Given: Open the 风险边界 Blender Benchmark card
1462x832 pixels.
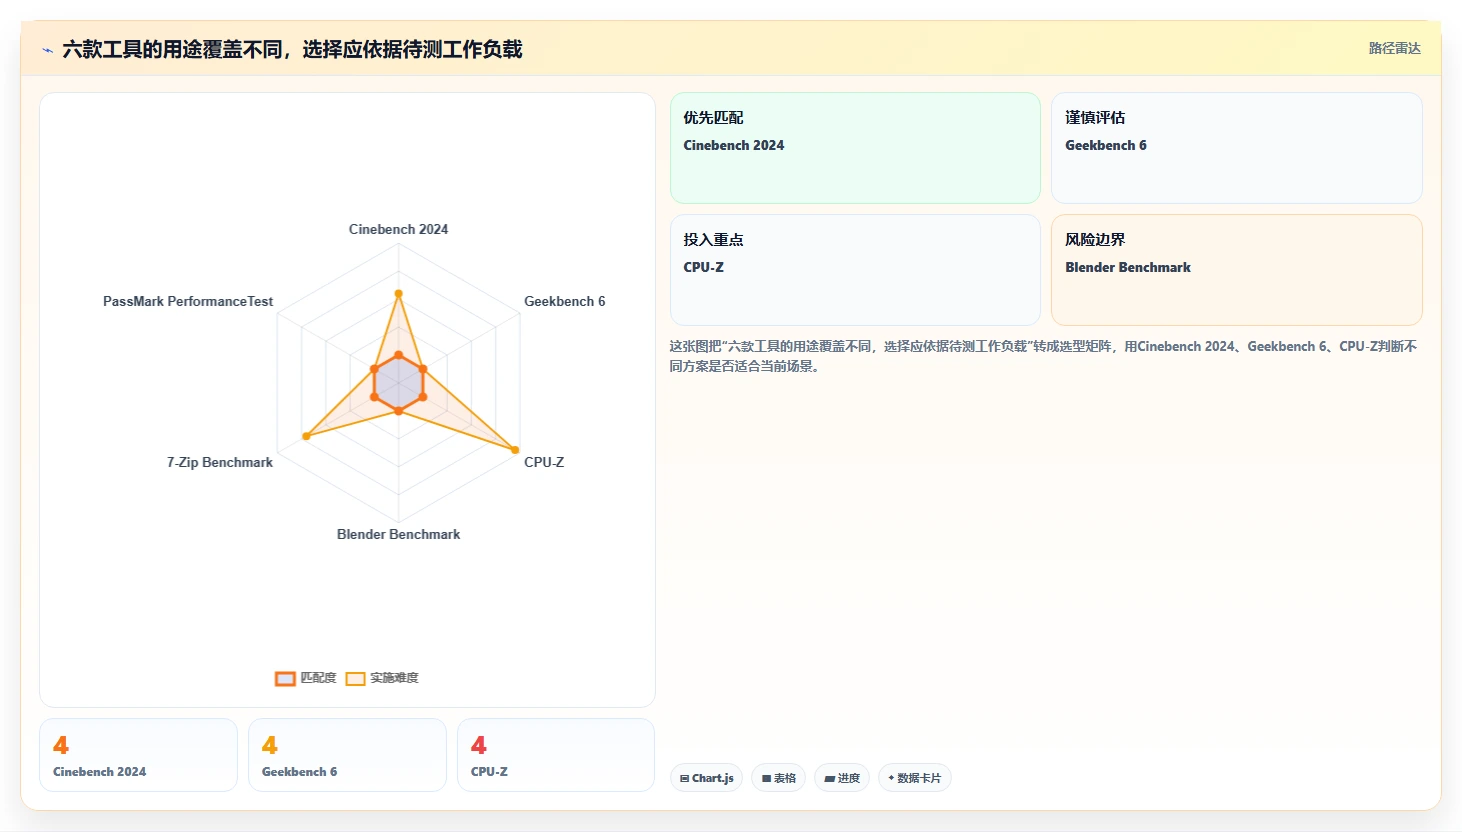Looking at the screenshot, I should pyautogui.click(x=1237, y=270).
